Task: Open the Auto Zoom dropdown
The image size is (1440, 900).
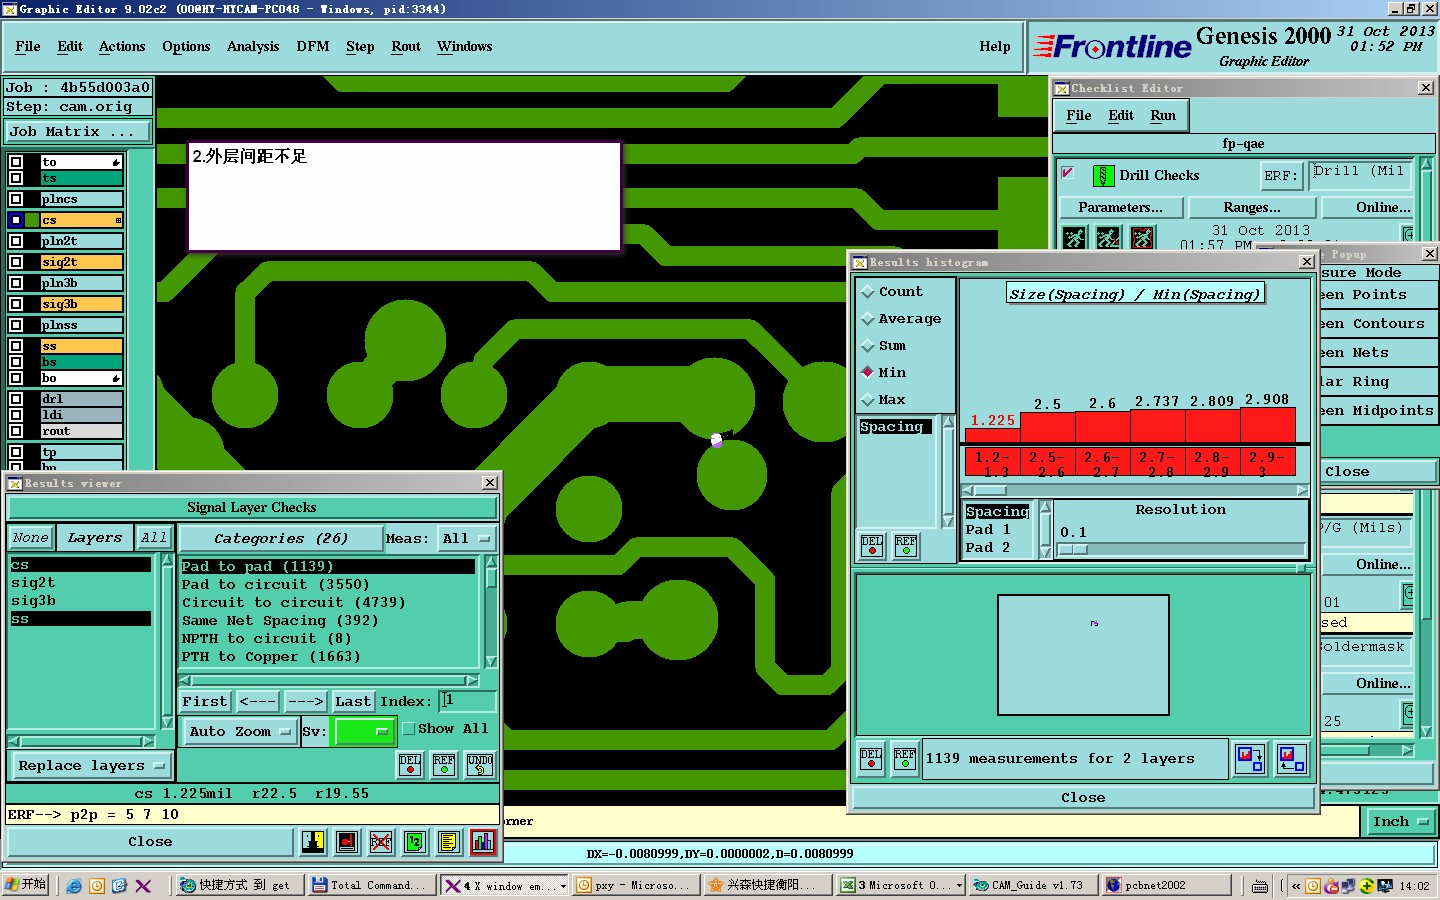Action: pyautogui.click(x=241, y=732)
